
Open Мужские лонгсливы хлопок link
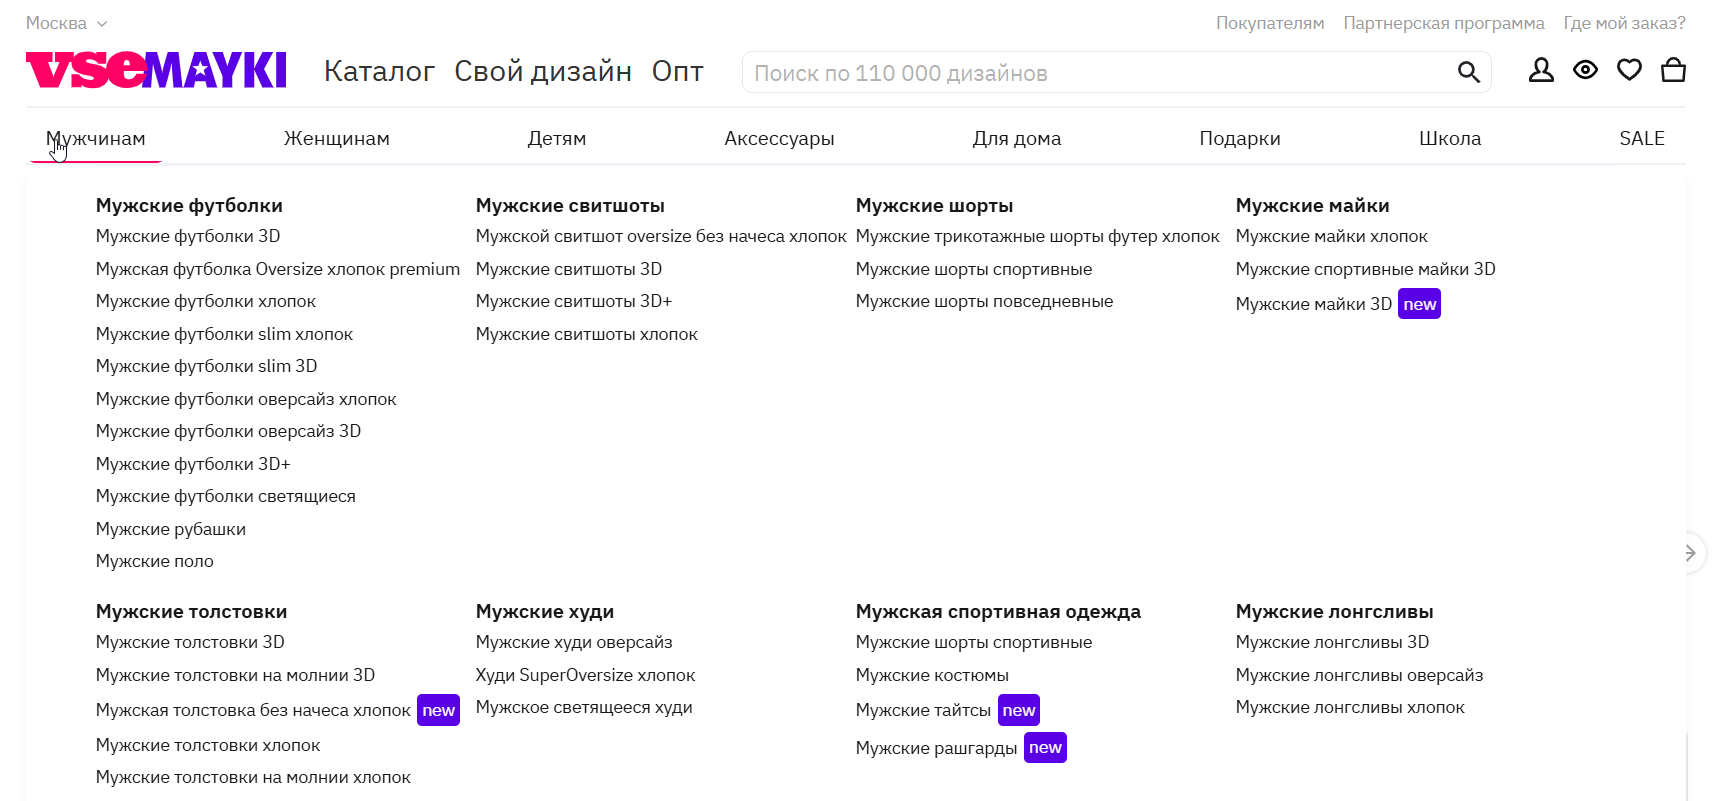click(x=1350, y=707)
